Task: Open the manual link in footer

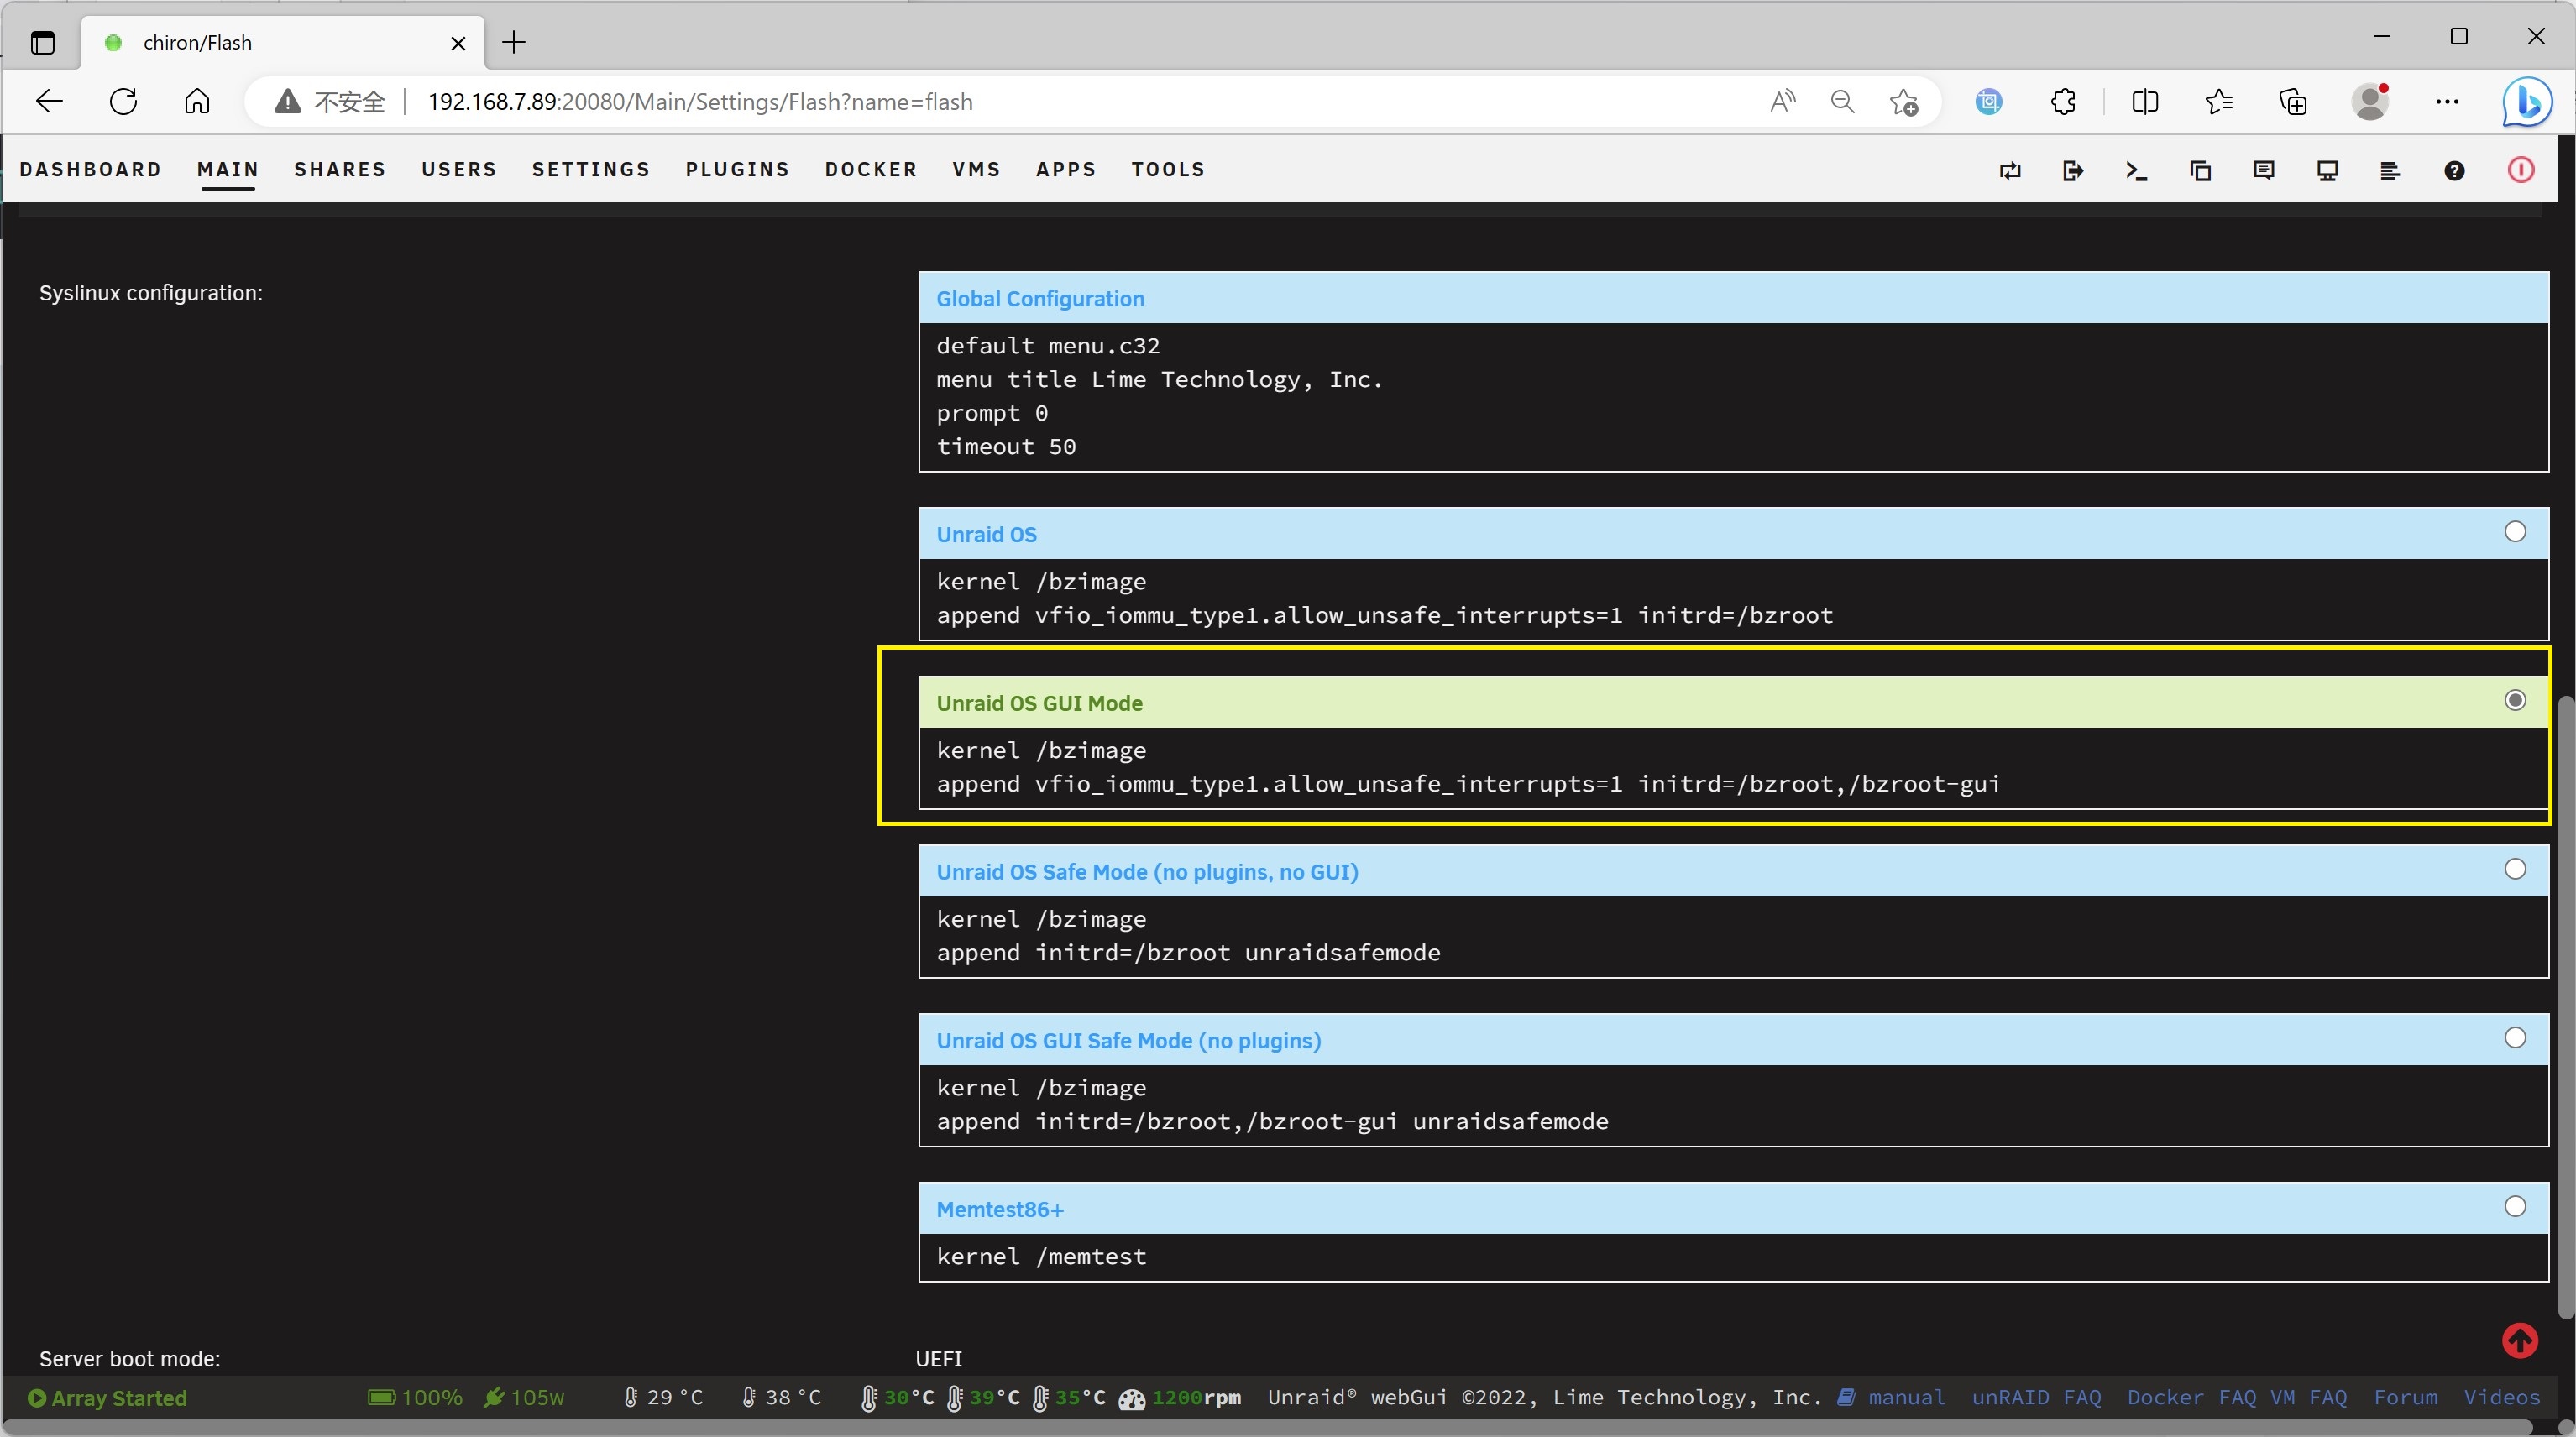Action: click(1905, 1398)
